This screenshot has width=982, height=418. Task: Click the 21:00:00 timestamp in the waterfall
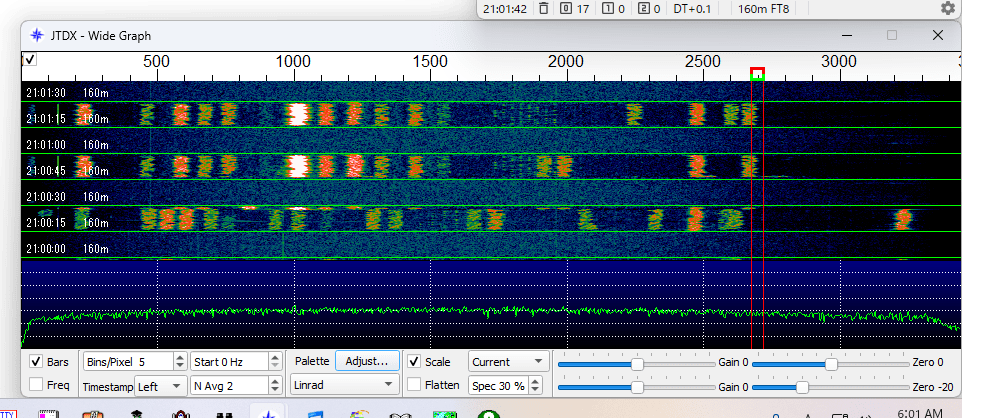(46, 249)
